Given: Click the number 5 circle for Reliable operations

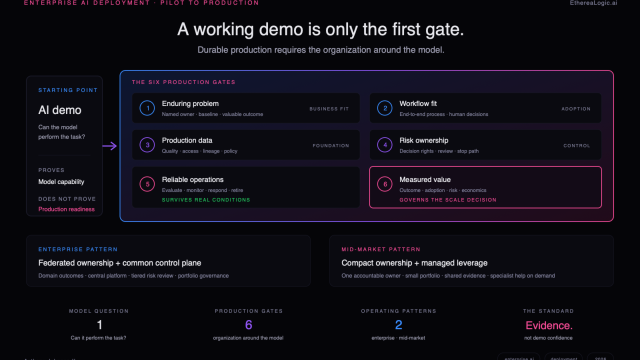Looking at the screenshot, I should tap(147, 184).
